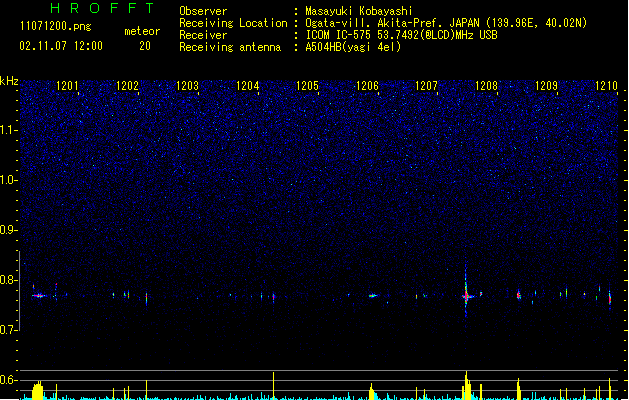Click the 1202 time marker

127,86
